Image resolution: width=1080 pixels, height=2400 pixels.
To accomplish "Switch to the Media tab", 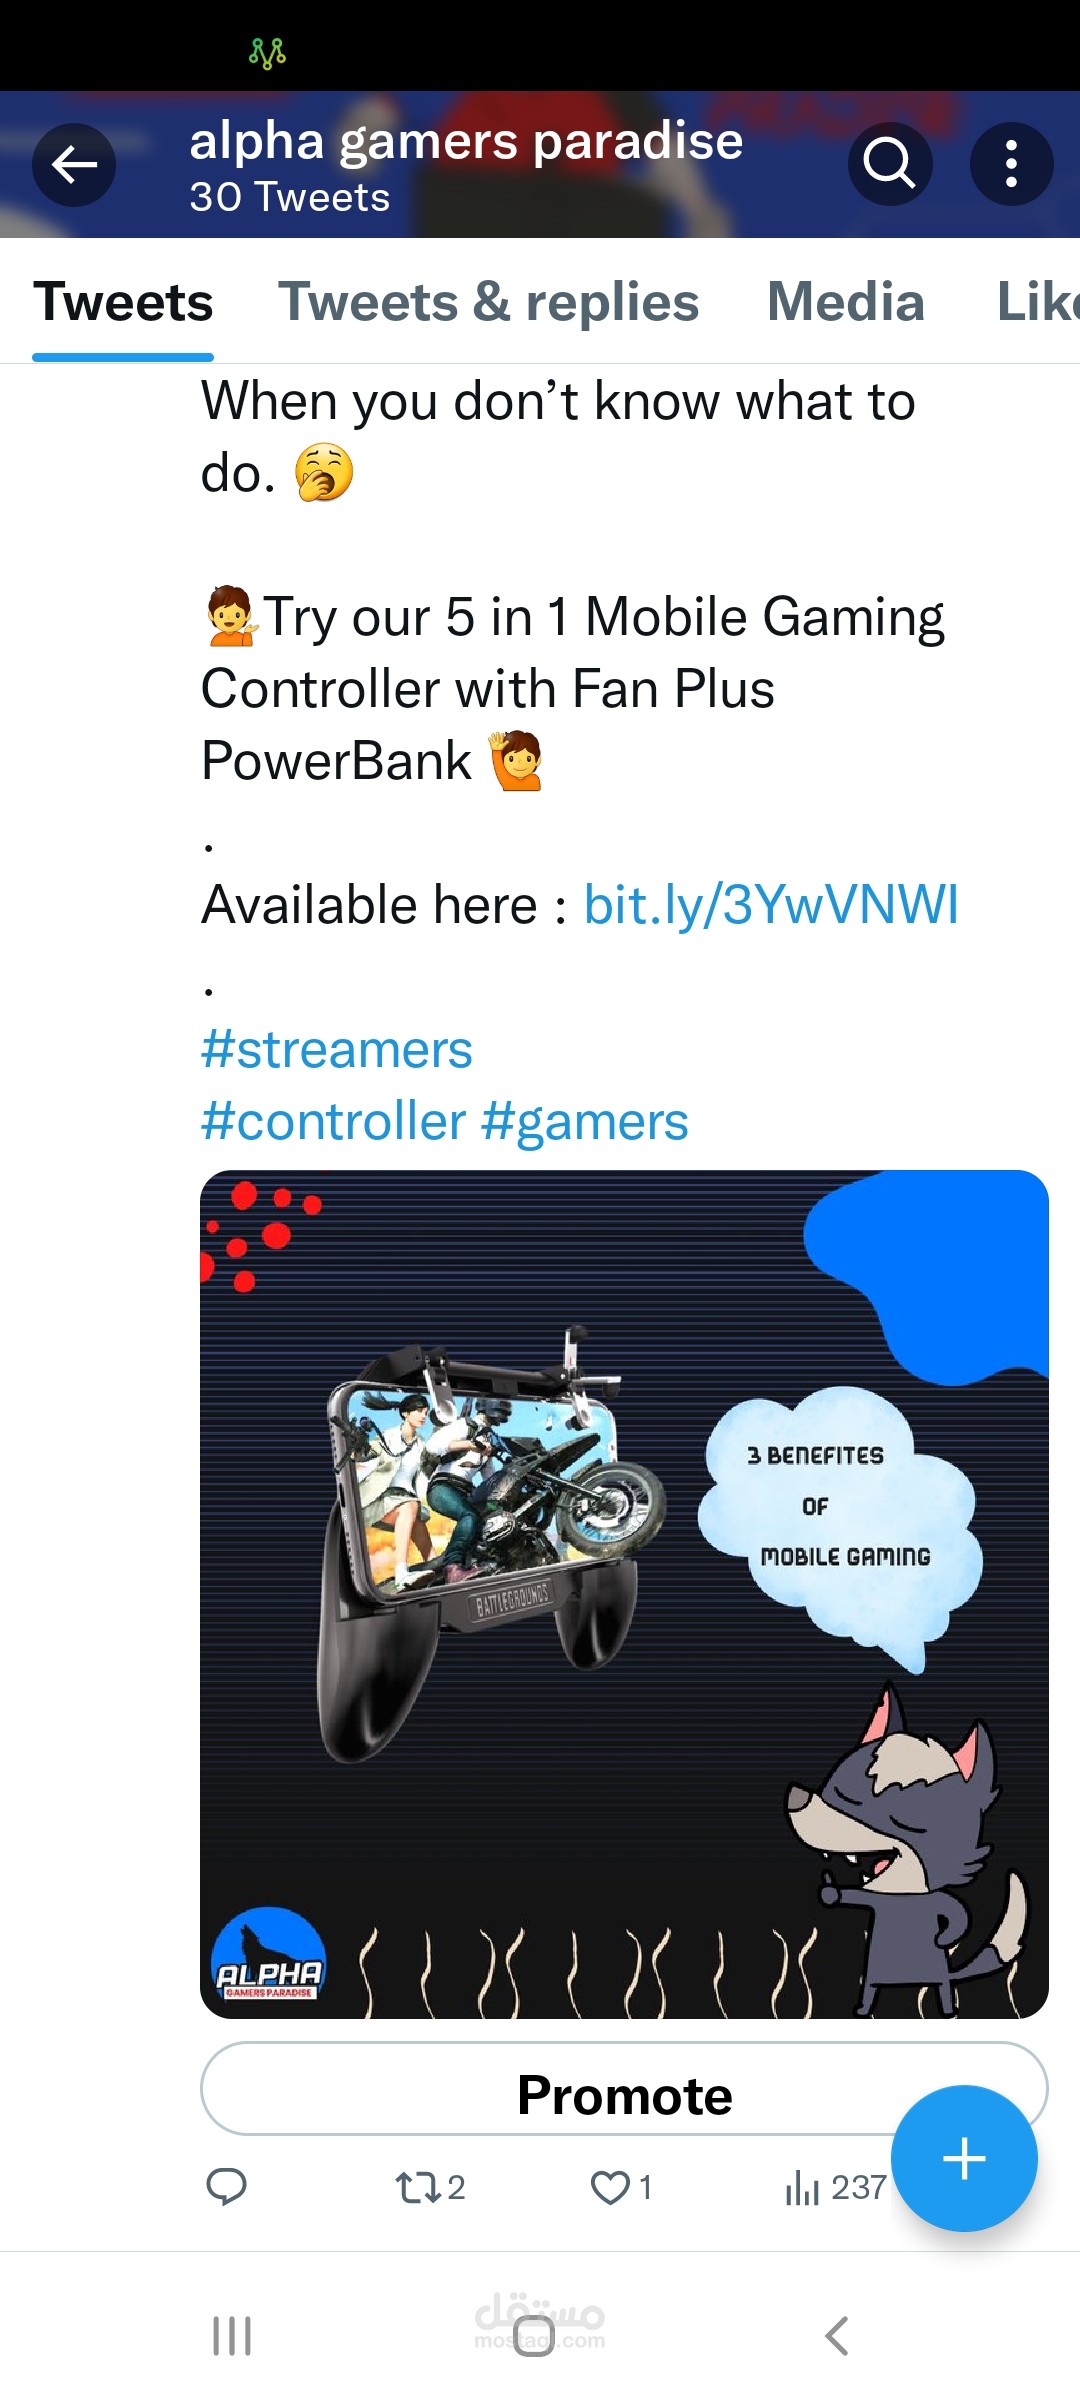I will click(x=846, y=301).
